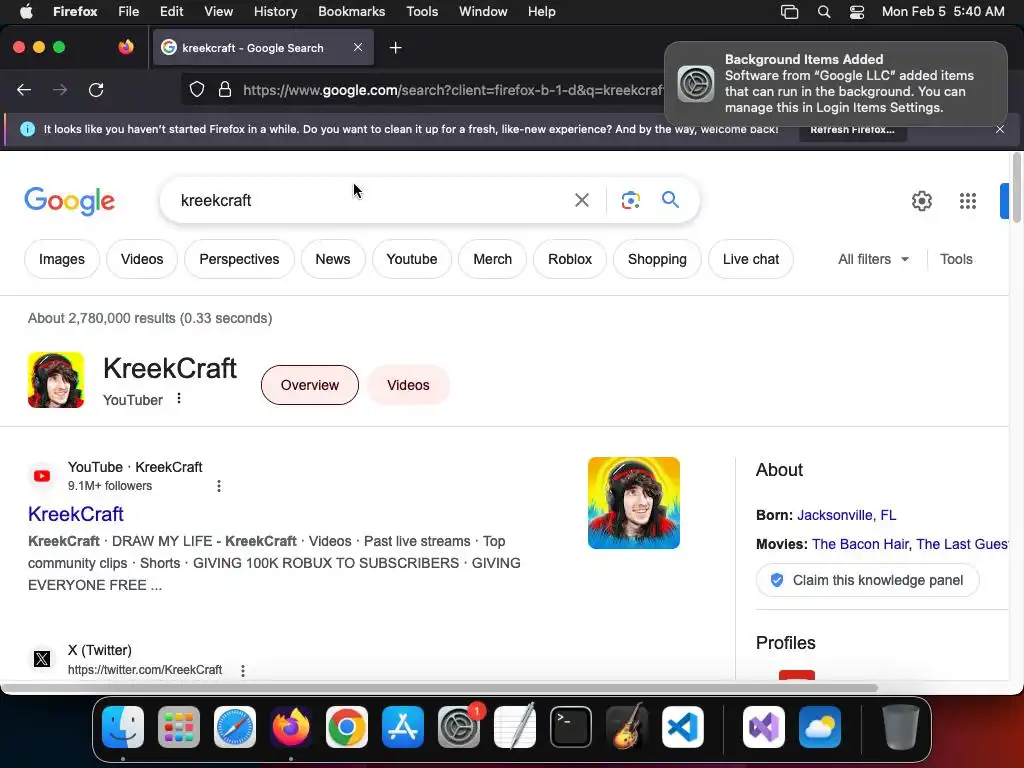Click the Refresh Firefox button
The height and width of the screenshot is (768, 1024).
pos(852,130)
